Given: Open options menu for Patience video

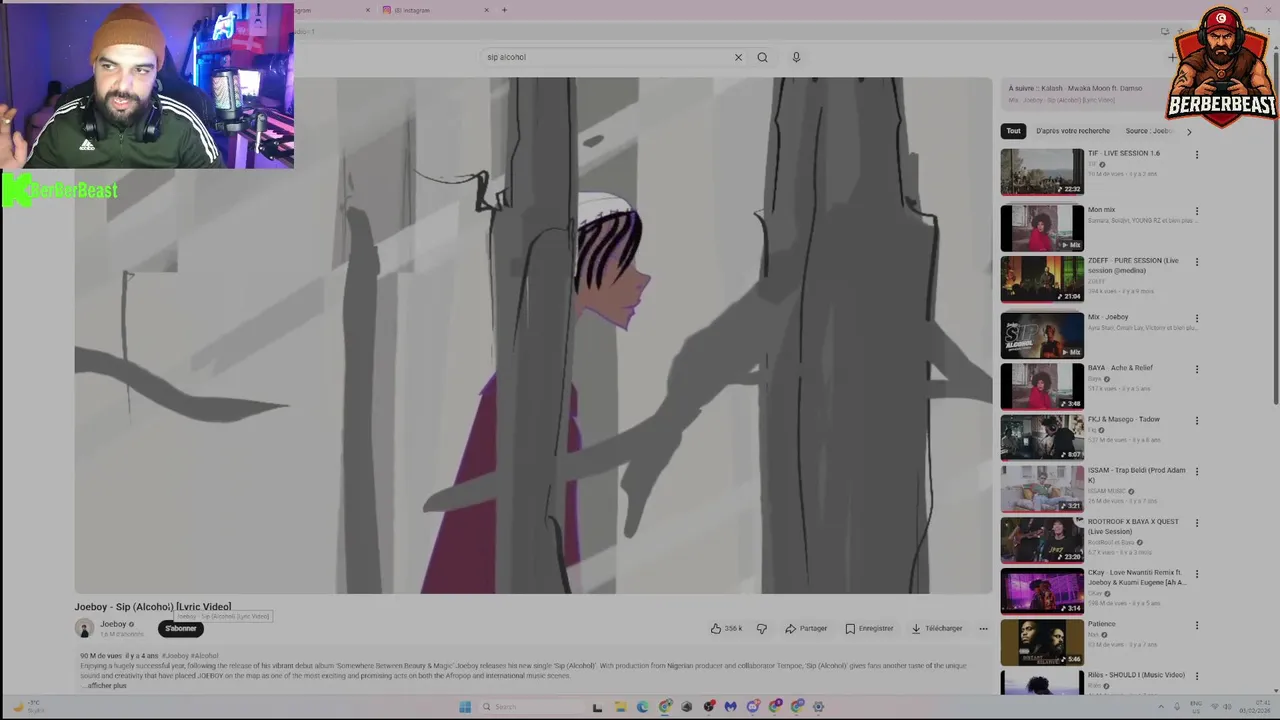Looking at the screenshot, I should click(x=1197, y=626).
